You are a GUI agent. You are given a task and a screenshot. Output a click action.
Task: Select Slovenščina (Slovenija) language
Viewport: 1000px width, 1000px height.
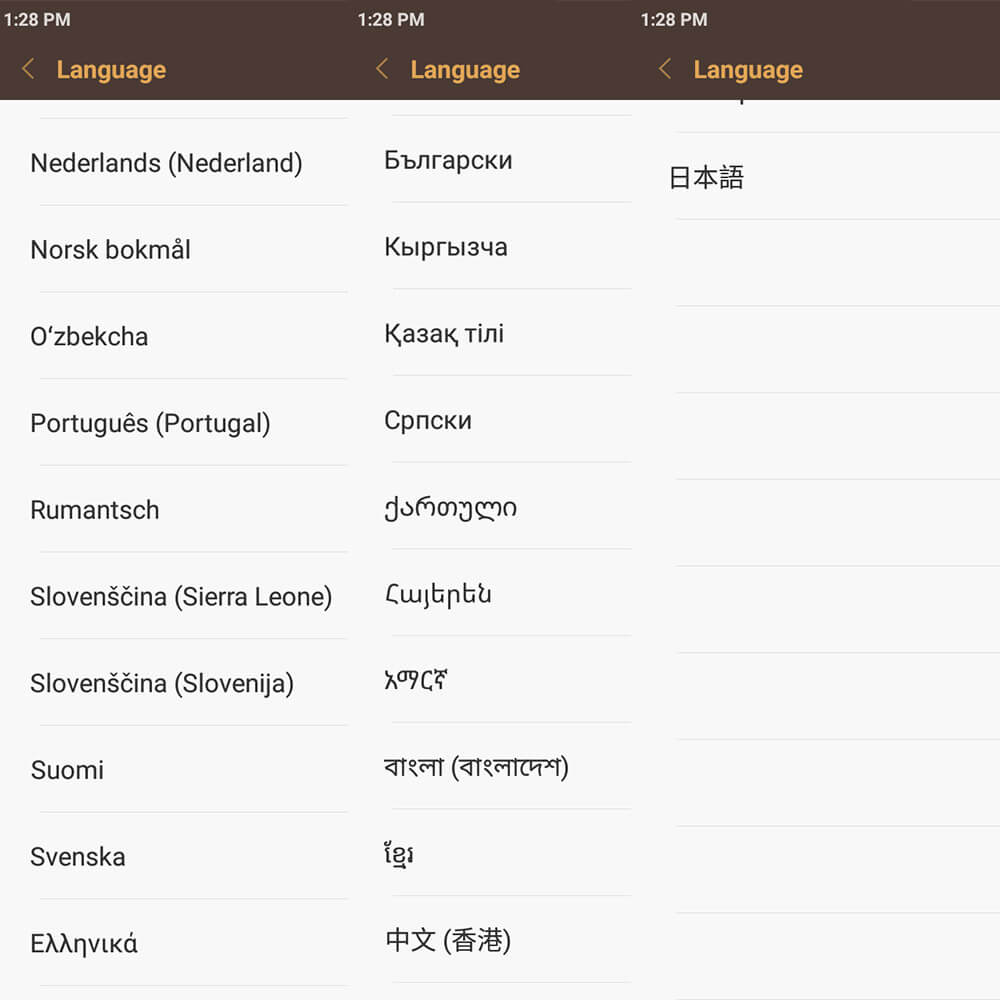(x=162, y=684)
